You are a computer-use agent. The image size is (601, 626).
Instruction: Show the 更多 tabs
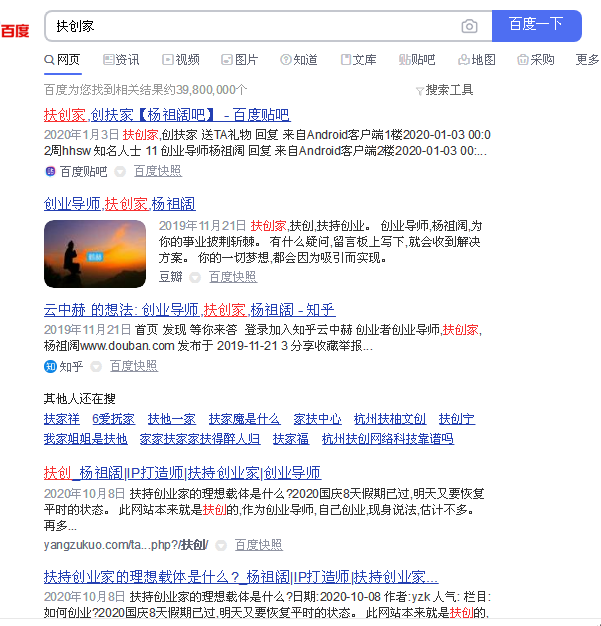tap(587, 60)
